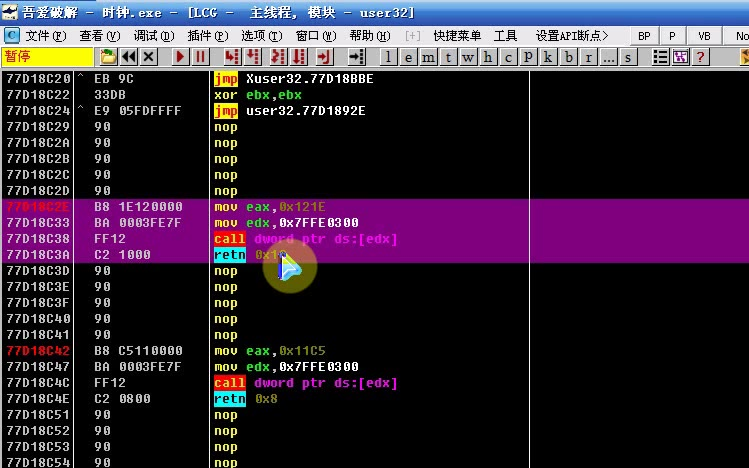
Task: Expand the 设置API断点 menu
Action: [x=571, y=35]
